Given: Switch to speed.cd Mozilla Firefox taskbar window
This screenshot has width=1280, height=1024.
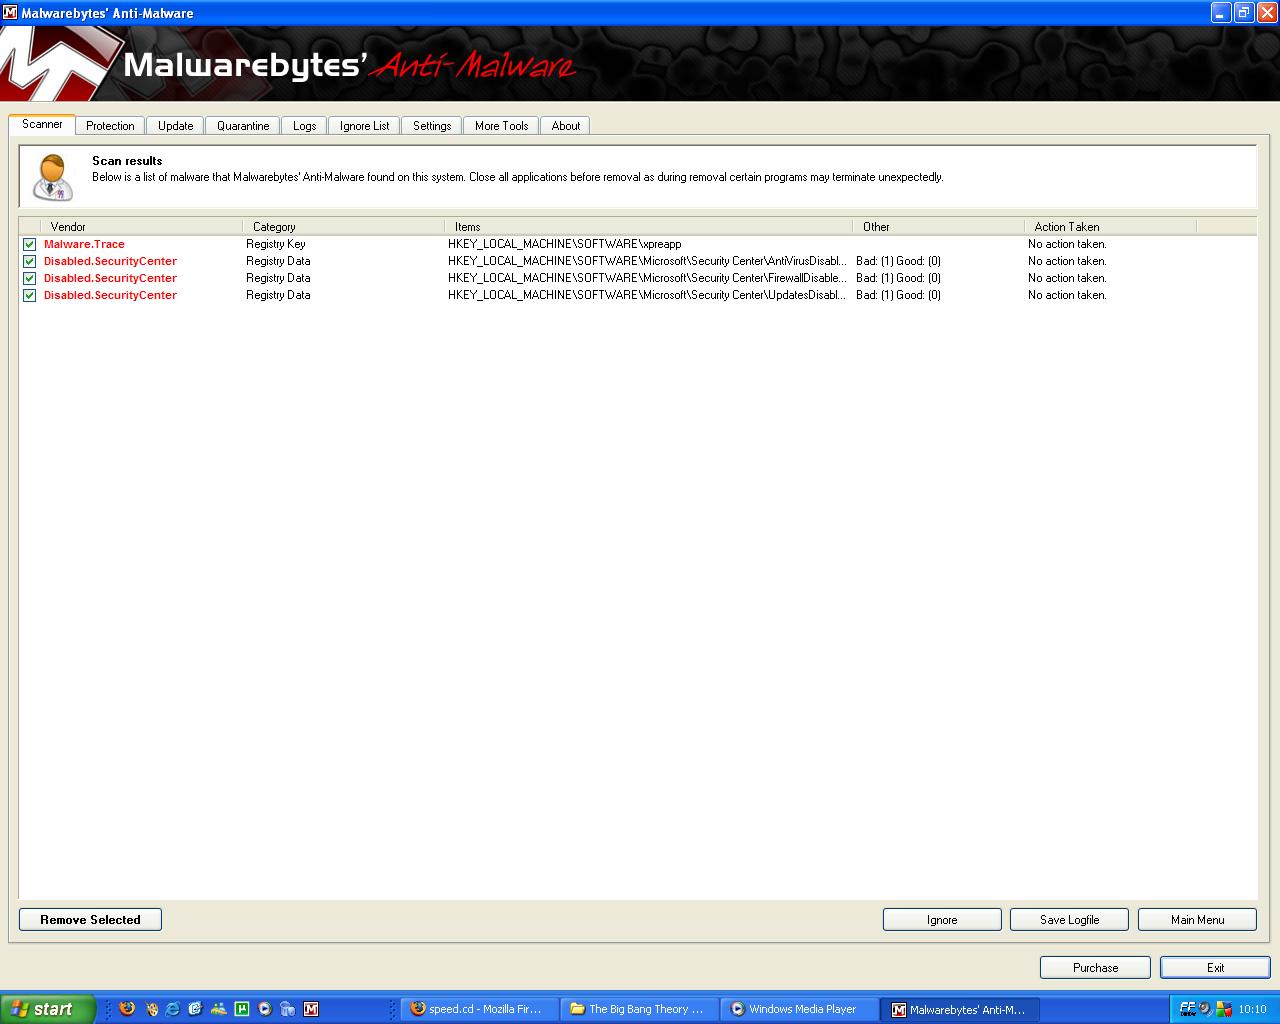Looking at the screenshot, I should coord(480,1009).
